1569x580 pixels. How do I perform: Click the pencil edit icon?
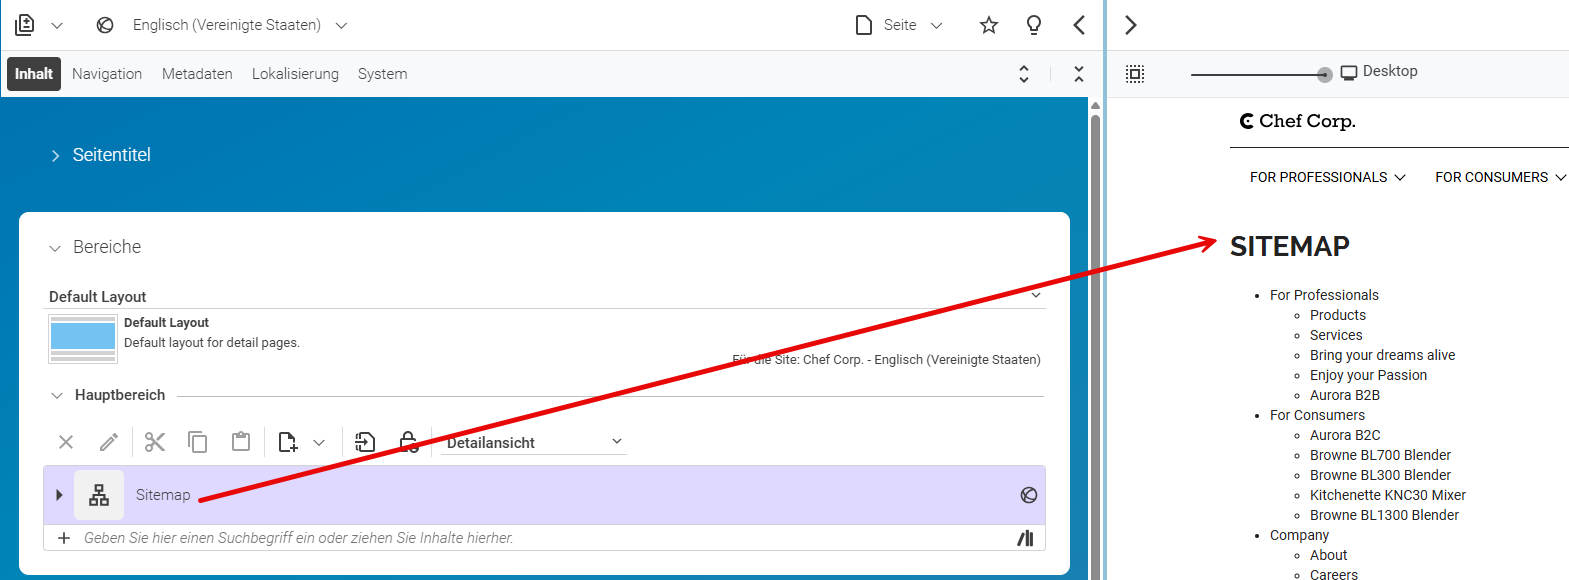click(x=109, y=442)
